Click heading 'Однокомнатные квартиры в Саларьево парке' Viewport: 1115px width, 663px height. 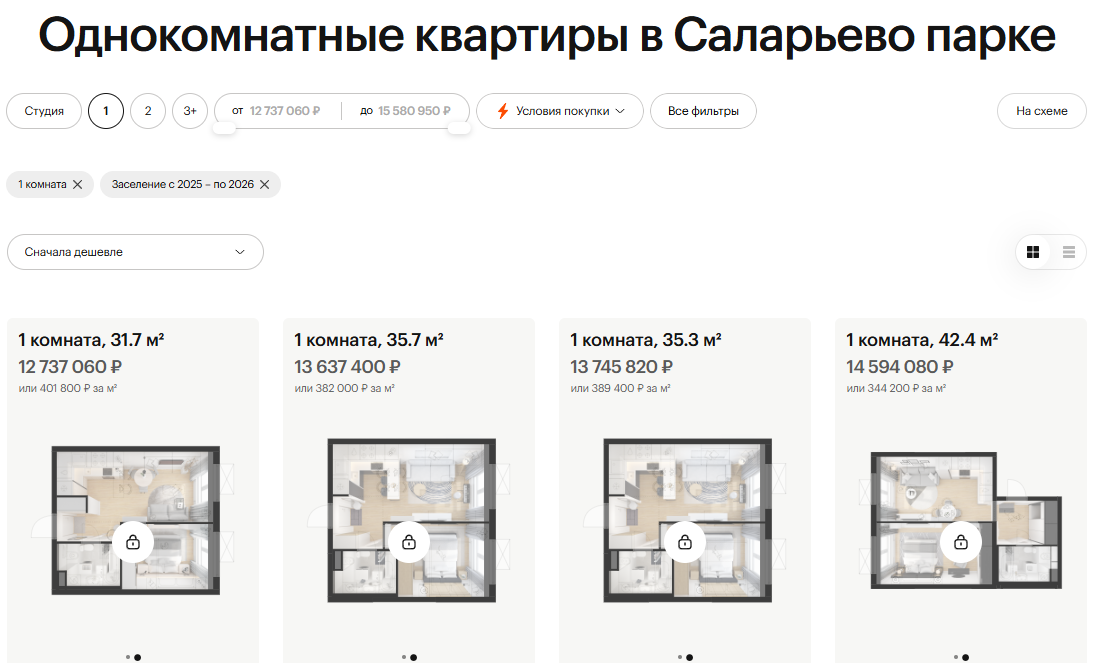(547, 36)
